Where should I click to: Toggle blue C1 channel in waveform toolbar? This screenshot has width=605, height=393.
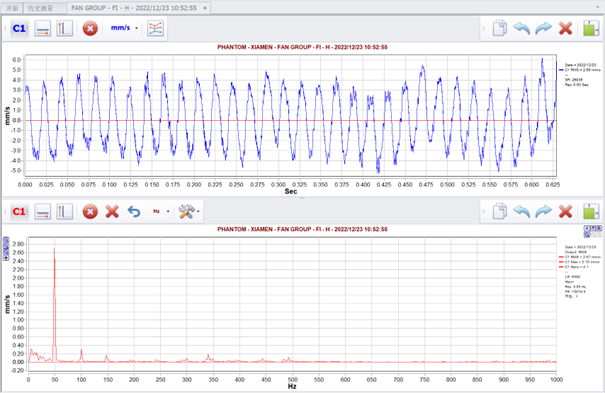point(19,28)
